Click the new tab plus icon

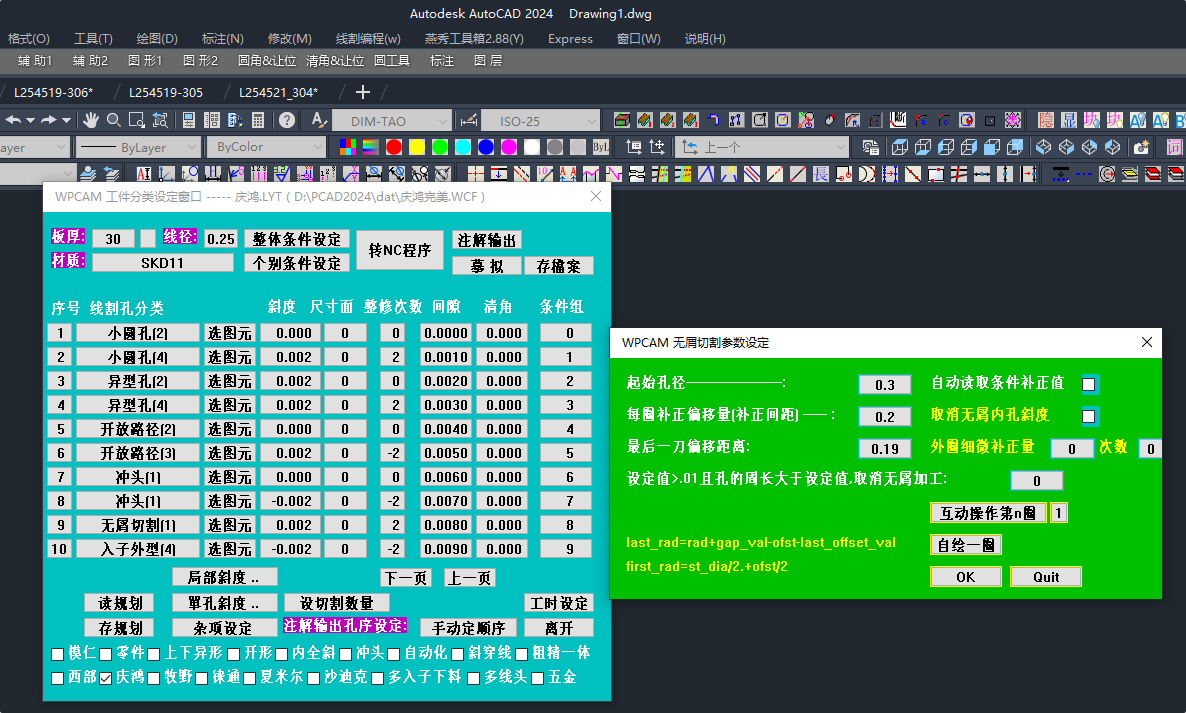pos(363,92)
